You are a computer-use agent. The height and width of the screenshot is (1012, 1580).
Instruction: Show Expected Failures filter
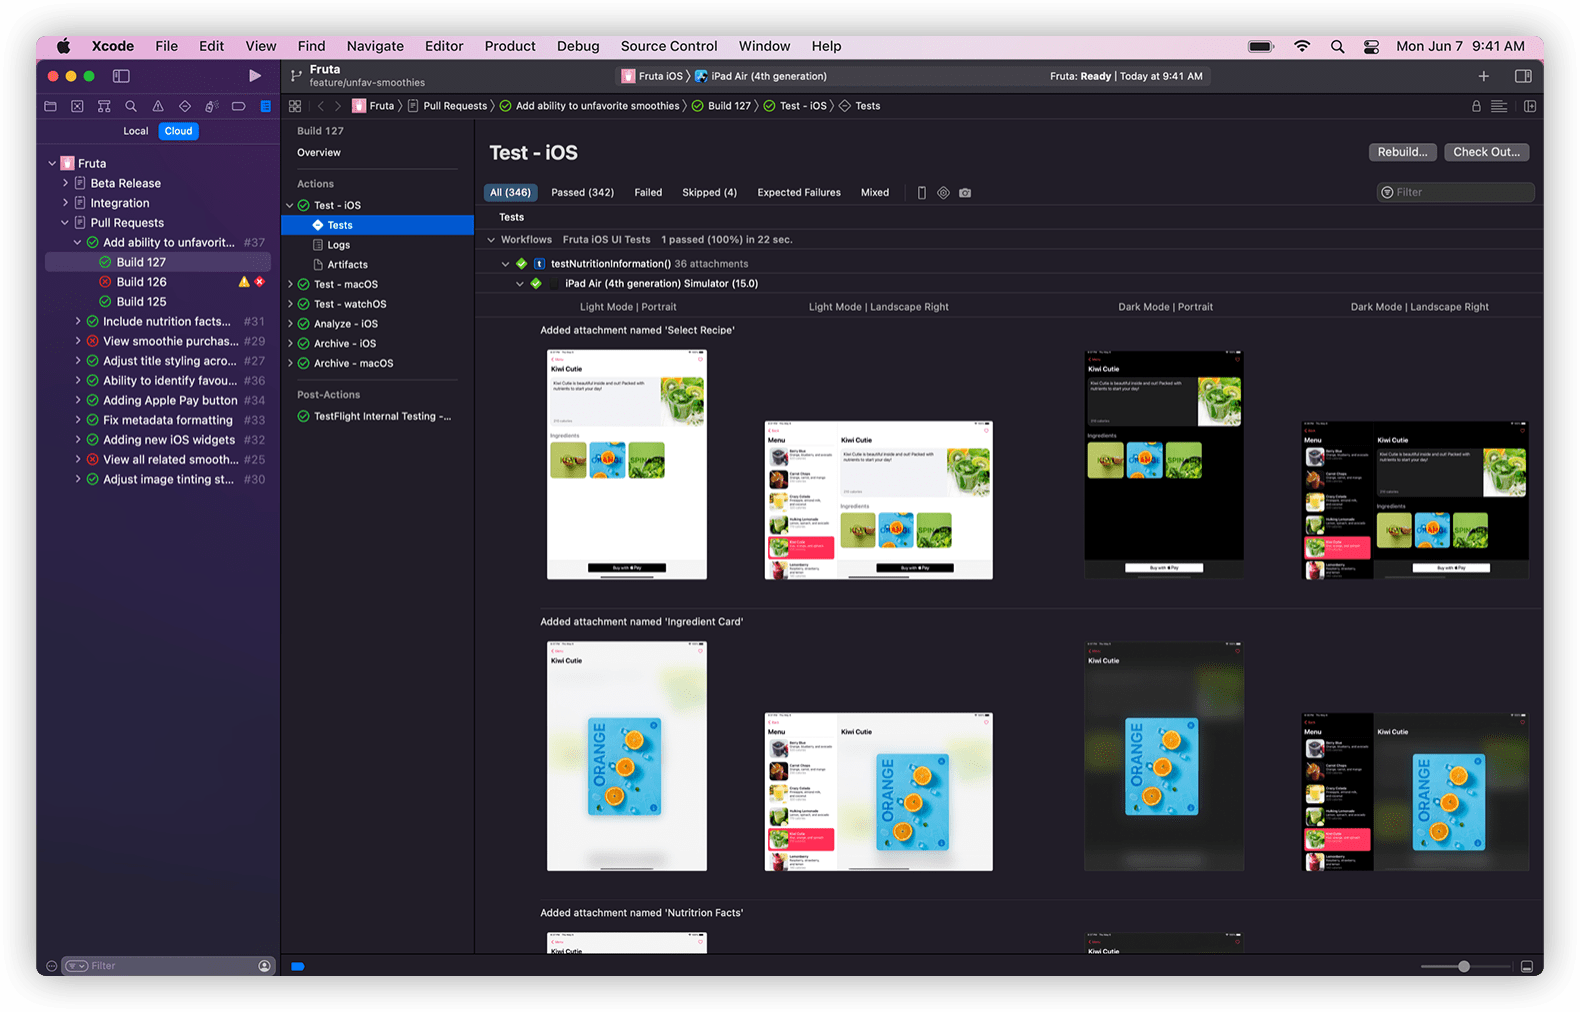pyautogui.click(x=799, y=192)
